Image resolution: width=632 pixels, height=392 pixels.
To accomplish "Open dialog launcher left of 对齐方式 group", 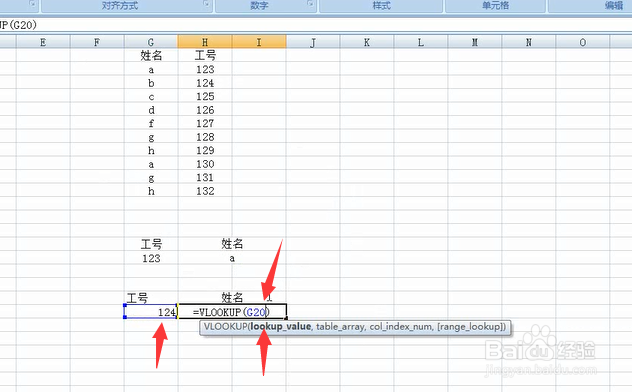I will 33,4.
